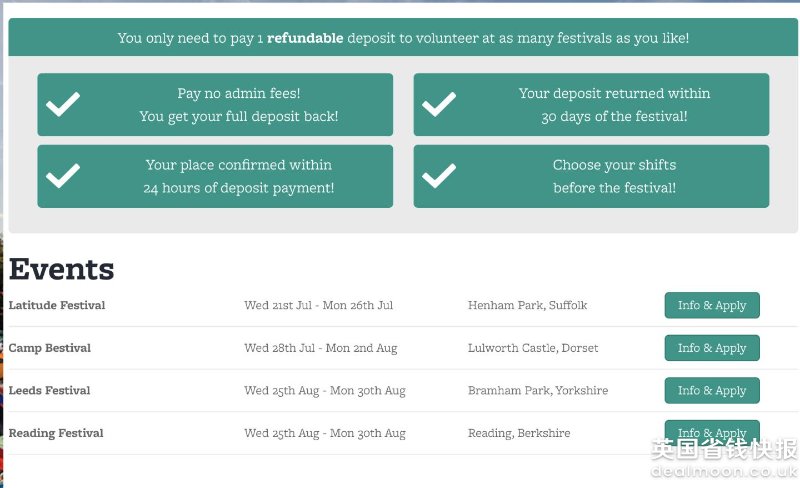Click the Events heading
The height and width of the screenshot is (488, 800).
point(61,269)
